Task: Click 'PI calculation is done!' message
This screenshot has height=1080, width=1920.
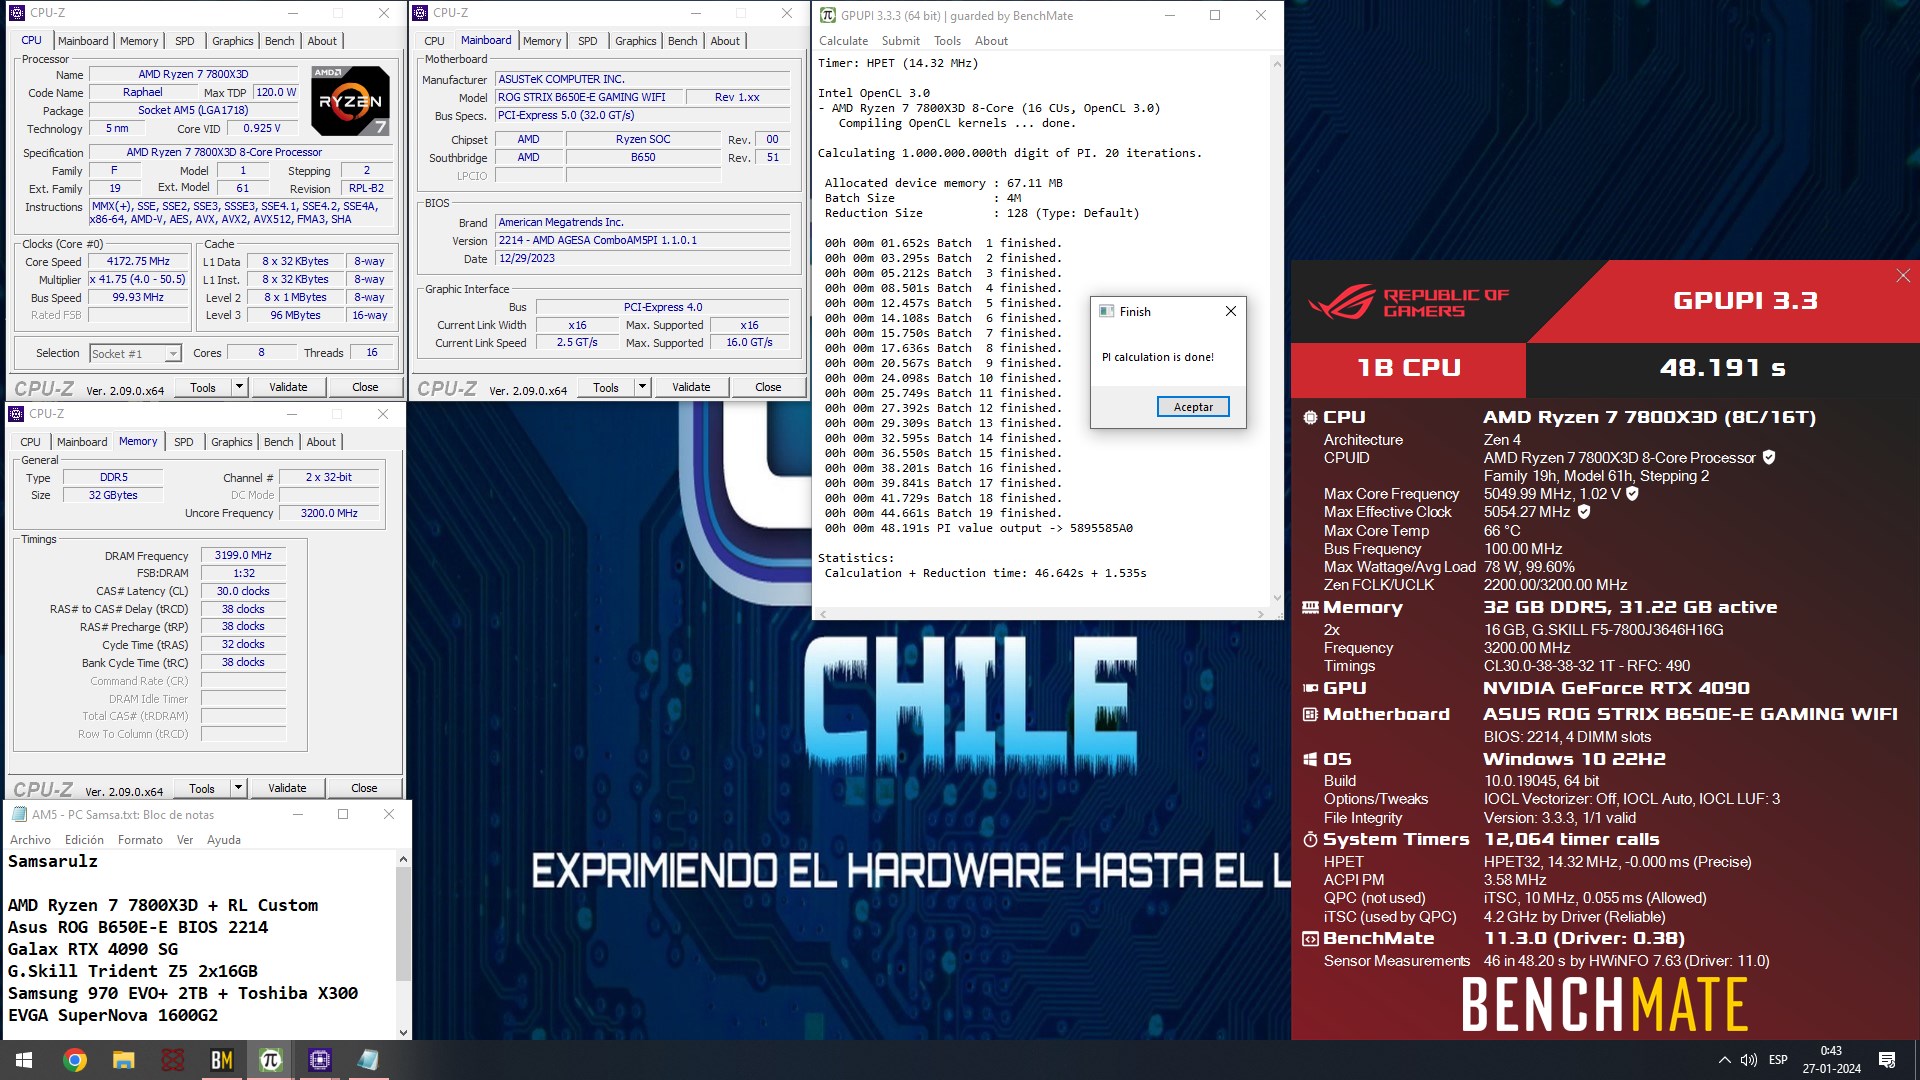Action: click(1158, 357)
